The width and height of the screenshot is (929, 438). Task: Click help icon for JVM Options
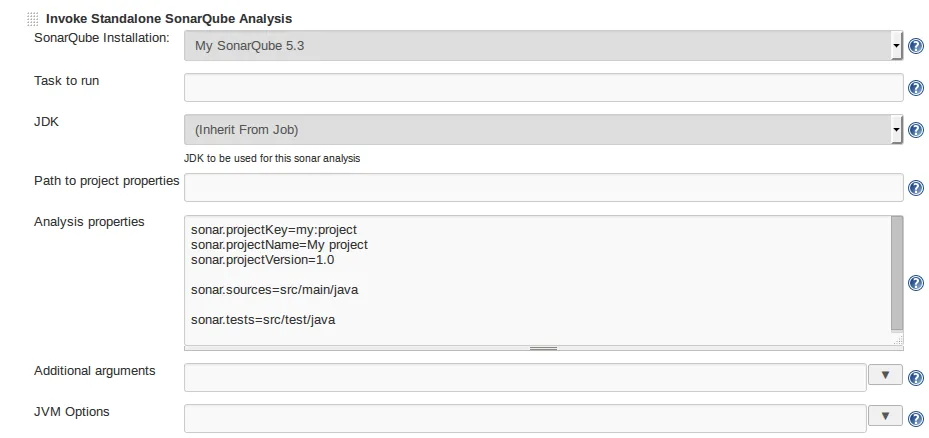tap(915, 418)
